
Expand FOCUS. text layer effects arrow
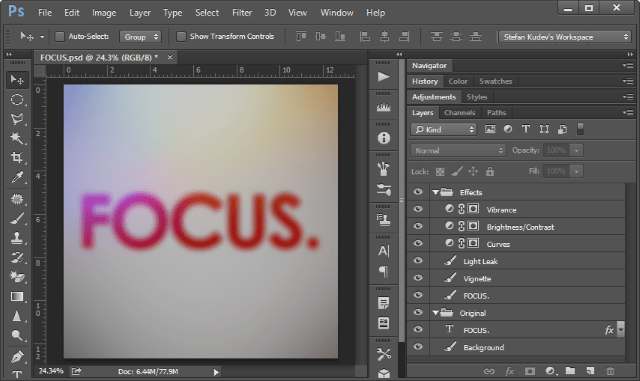[x=620, y=329]
